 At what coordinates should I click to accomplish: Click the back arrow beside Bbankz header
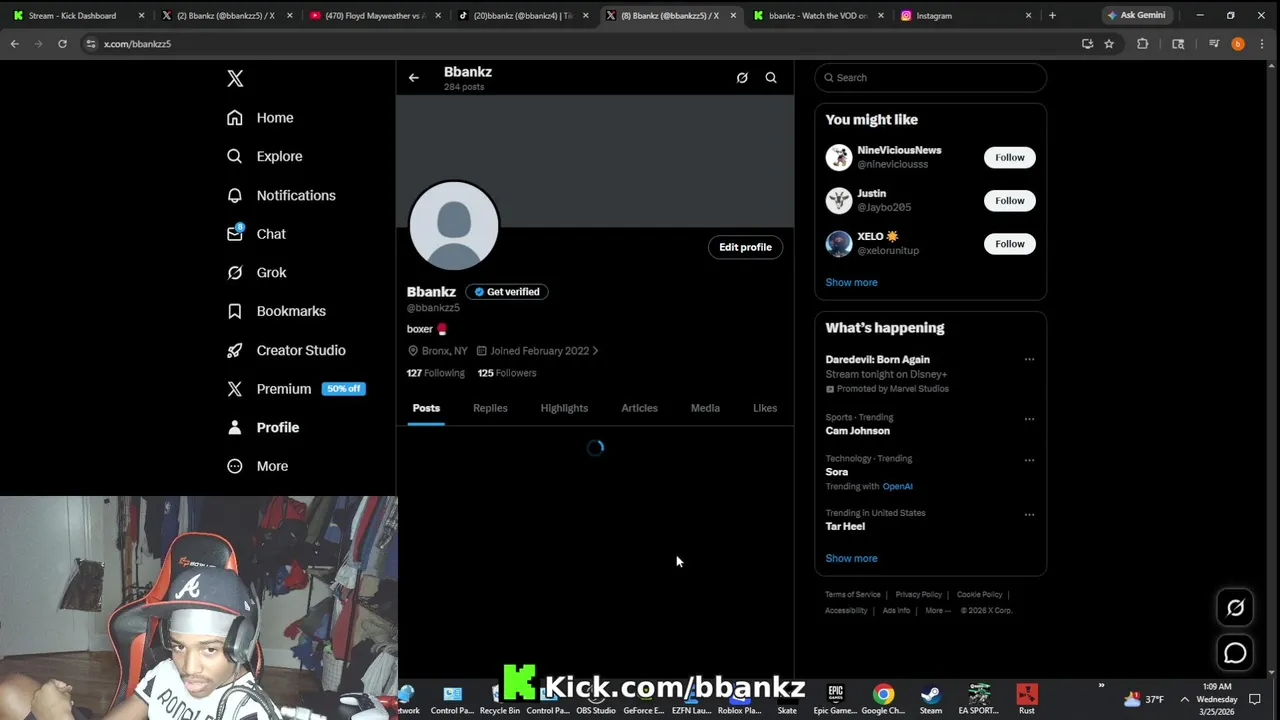[414, 77]
